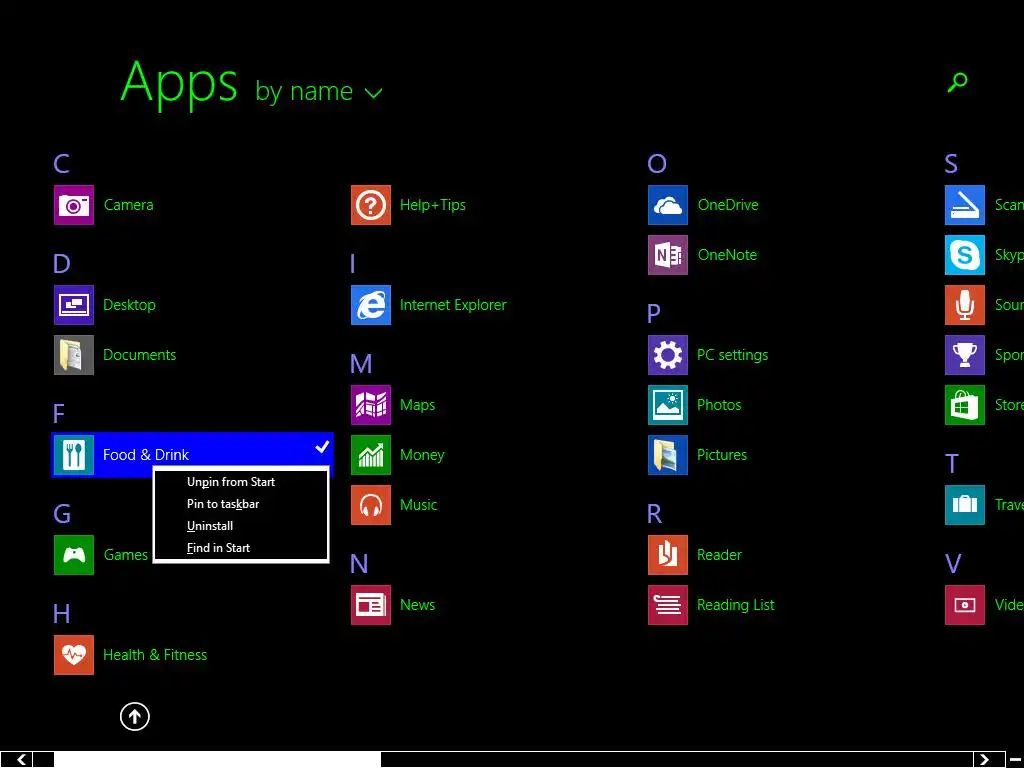This screenshot has height=768, width=1024.
Task: Click the P group letter header
Action: (654, 313)
